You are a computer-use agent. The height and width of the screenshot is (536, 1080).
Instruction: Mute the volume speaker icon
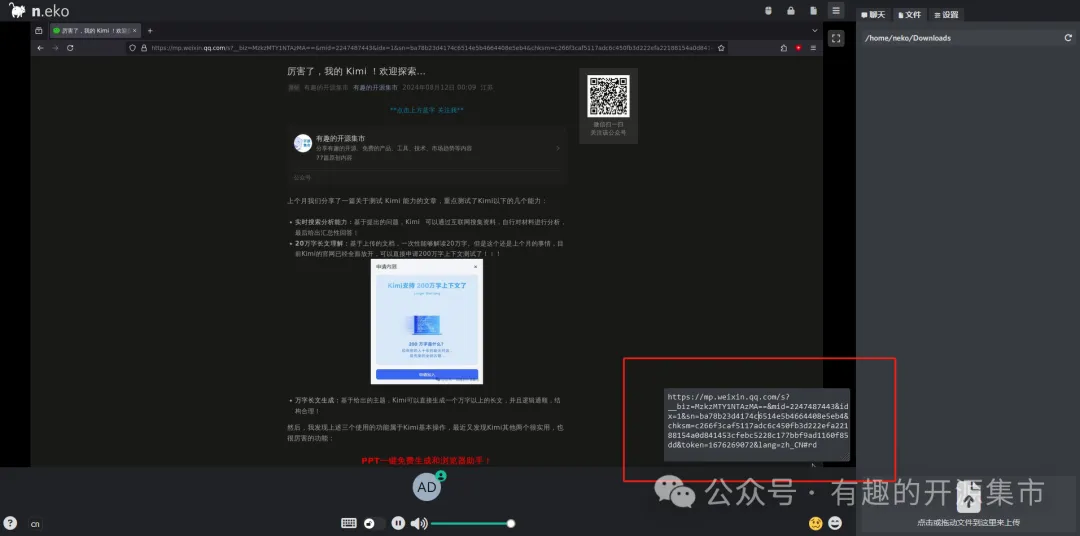[419, 524]
